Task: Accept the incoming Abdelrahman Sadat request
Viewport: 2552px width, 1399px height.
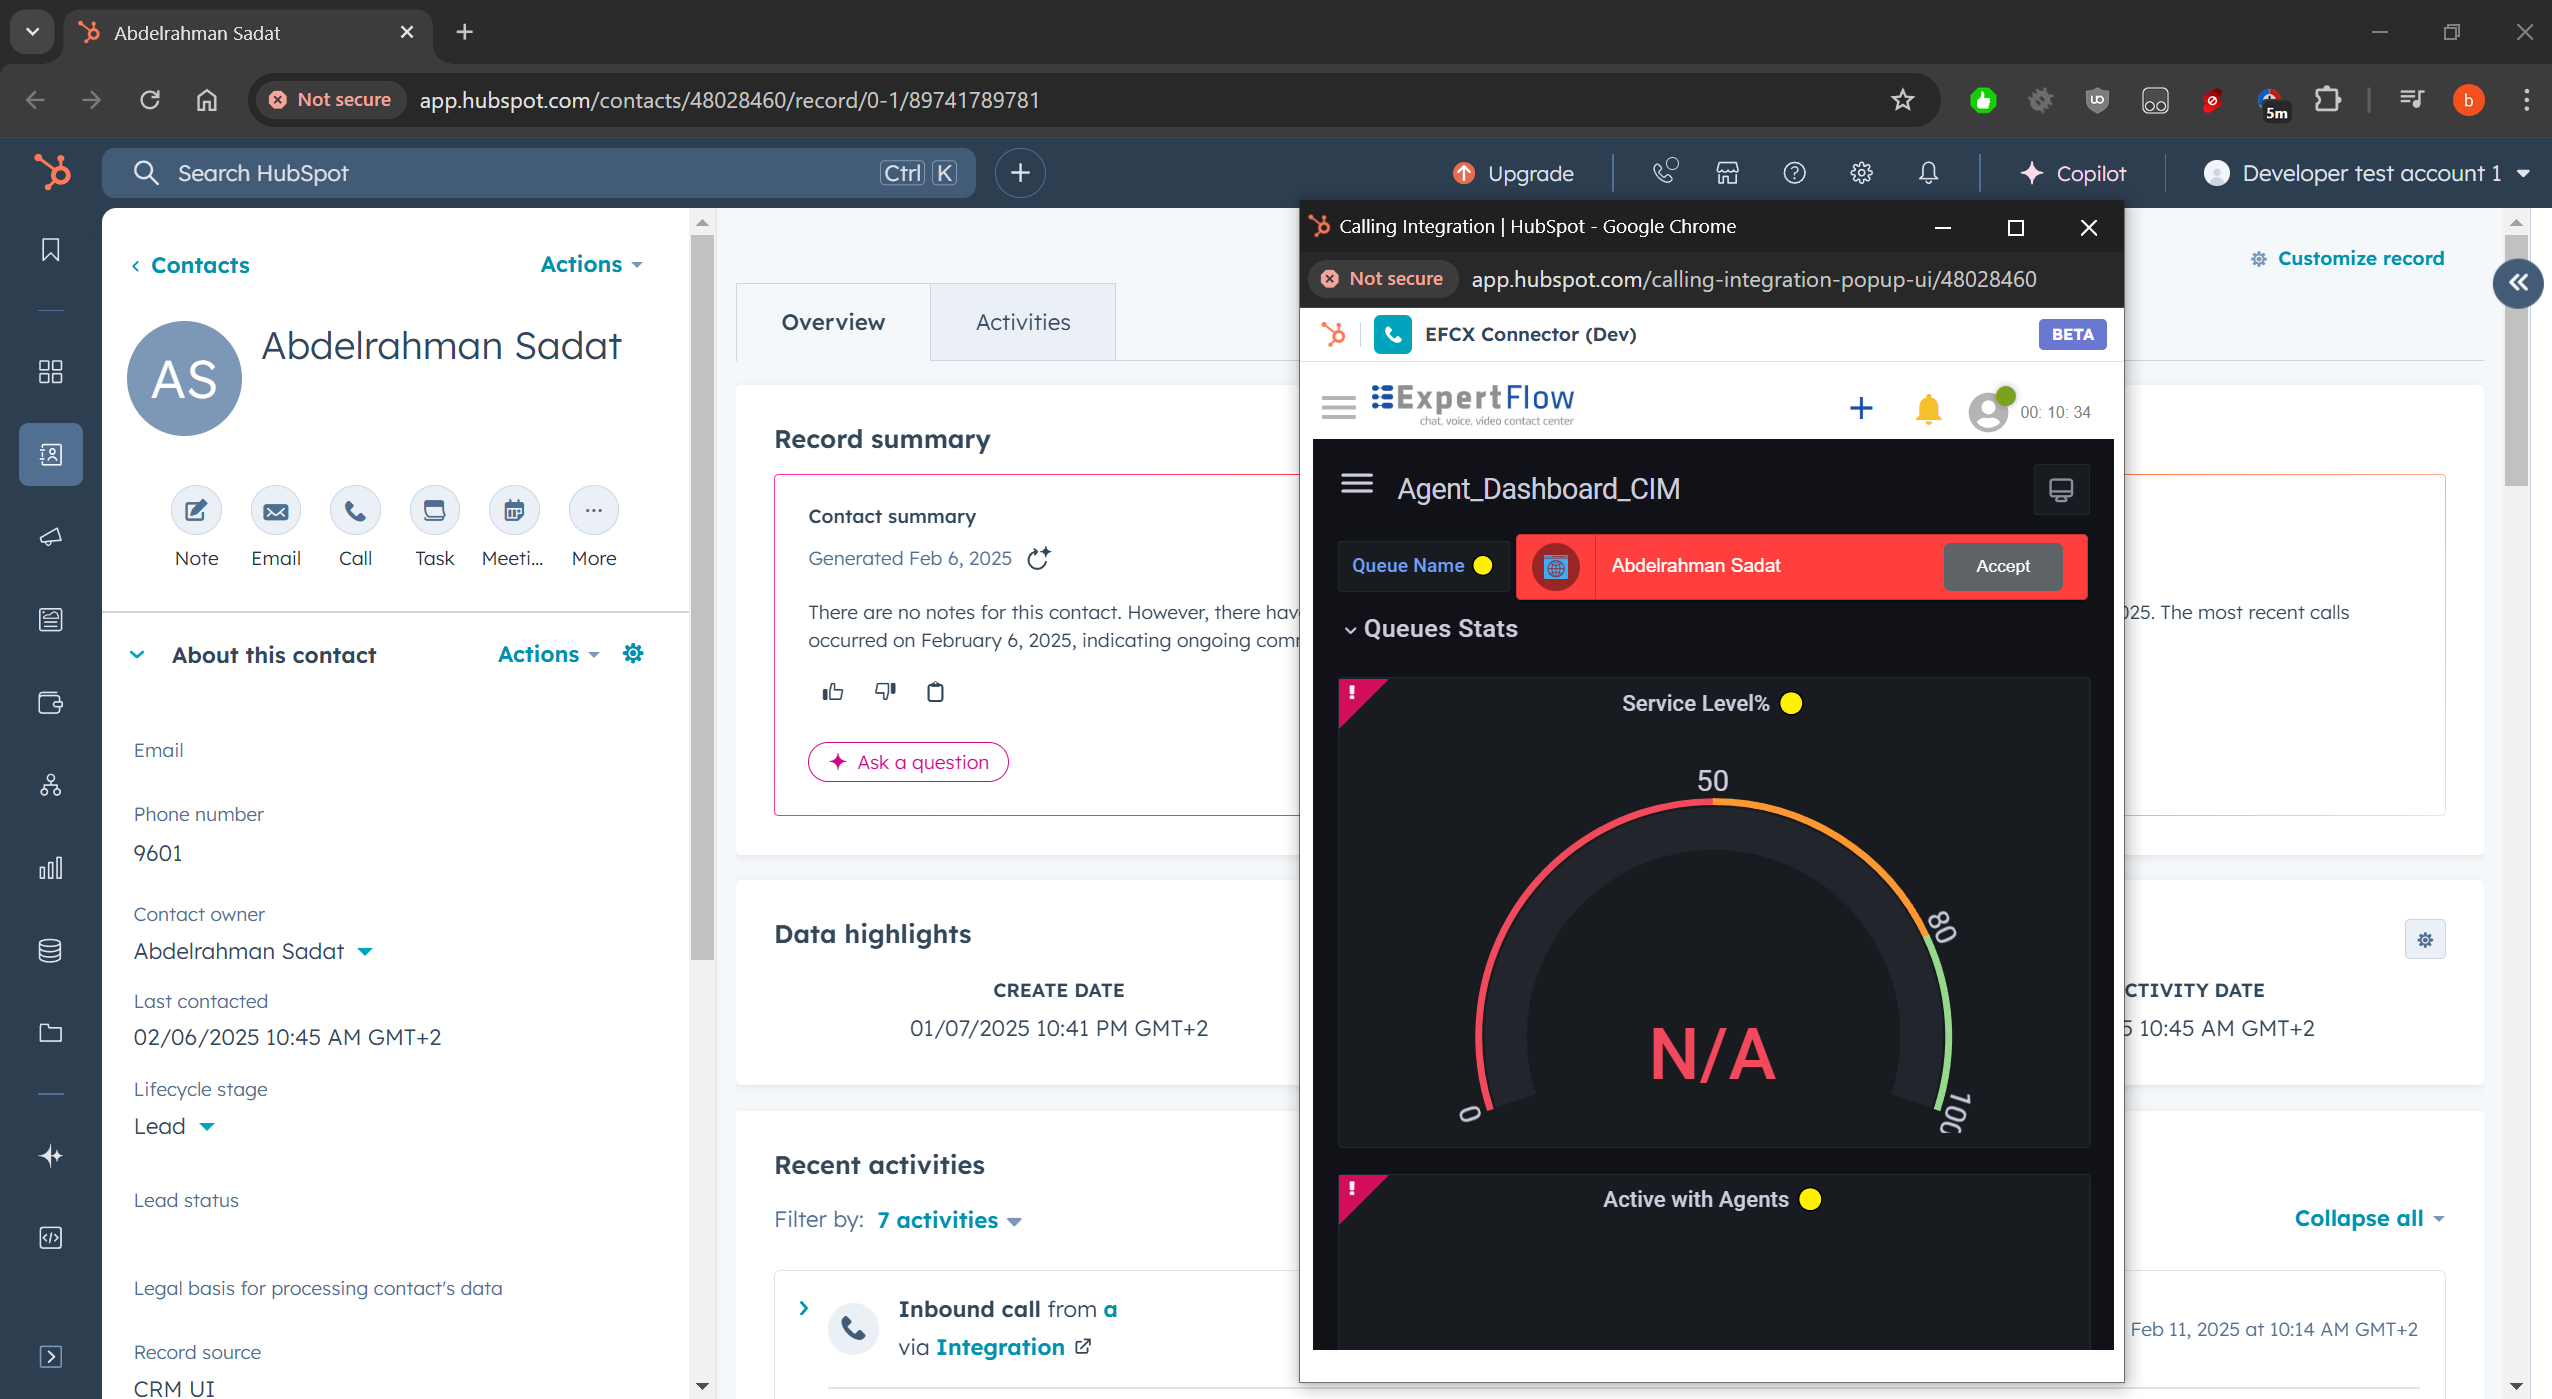Action: pos(2002,566)
